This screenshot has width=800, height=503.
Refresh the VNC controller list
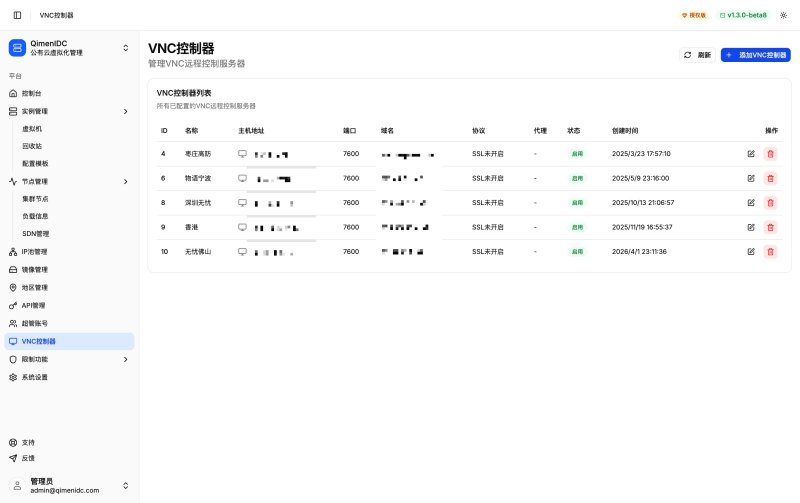[697, 55]
